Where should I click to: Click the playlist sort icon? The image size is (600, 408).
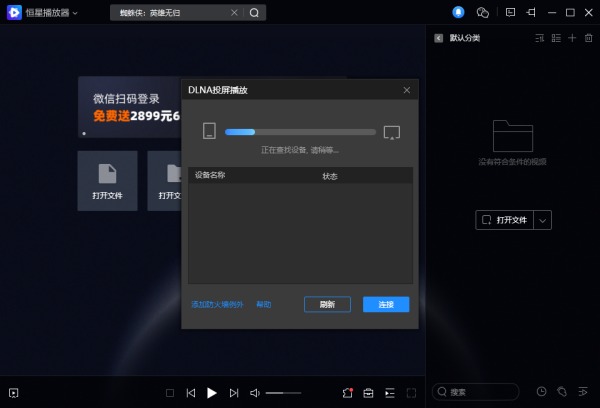click(539, 38)
